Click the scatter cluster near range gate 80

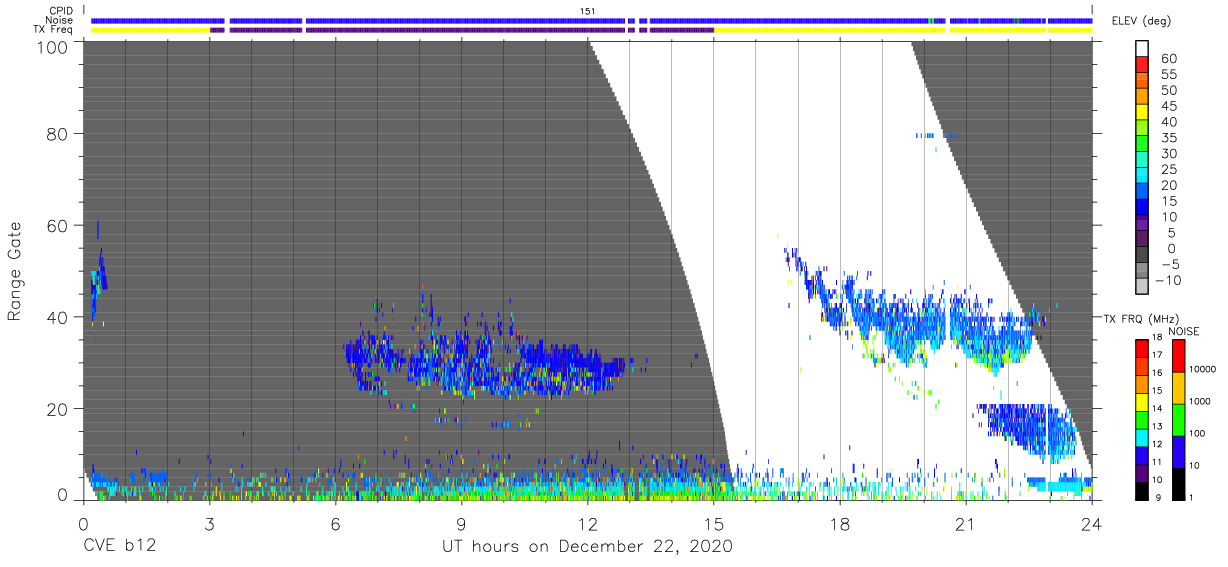pos(936,135)
